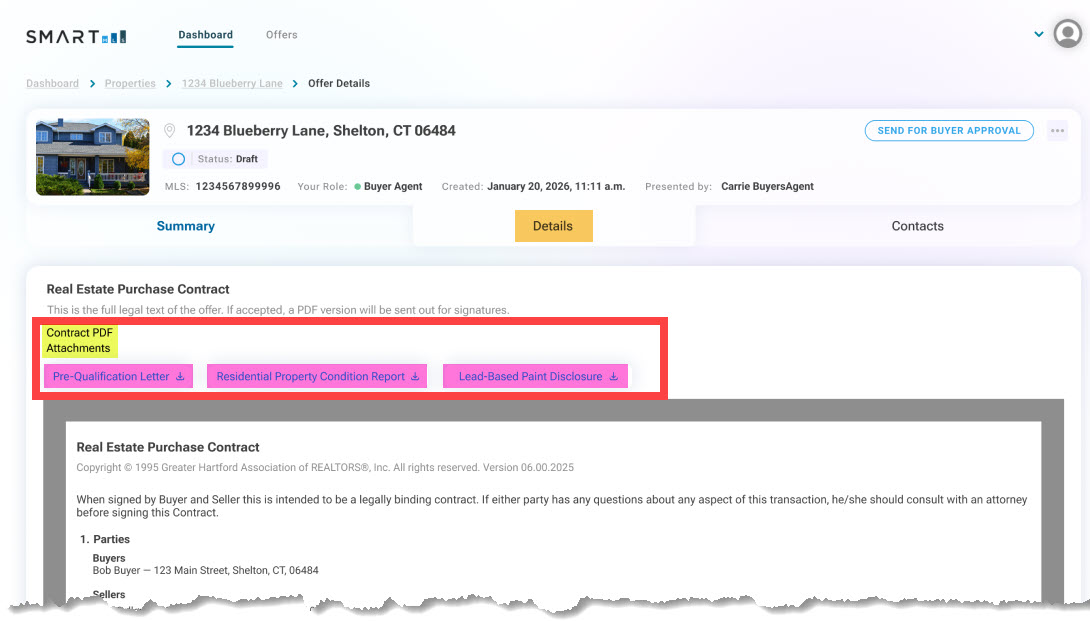Click the download icon on Lead-Based Paint Disclosure
The width and height of the screenshot is (1090, 621).
[x=614, y=376]
